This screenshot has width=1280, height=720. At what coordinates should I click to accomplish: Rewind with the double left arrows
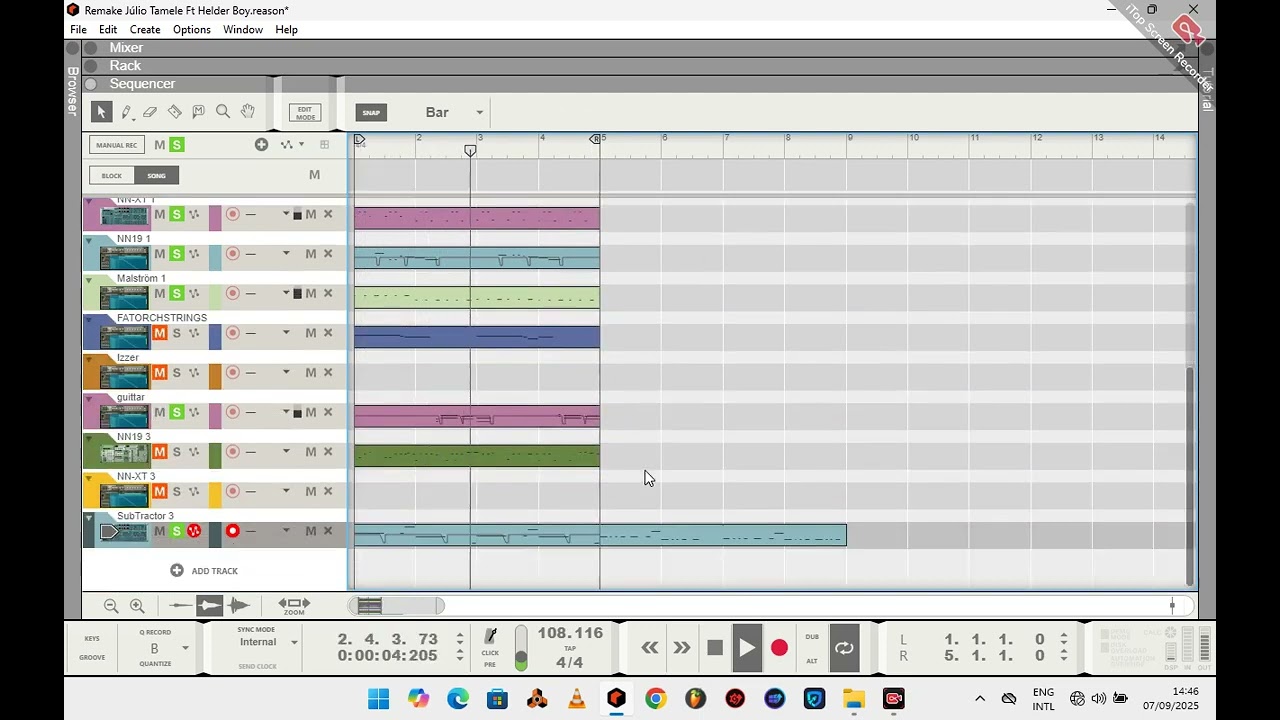point(650,648)
